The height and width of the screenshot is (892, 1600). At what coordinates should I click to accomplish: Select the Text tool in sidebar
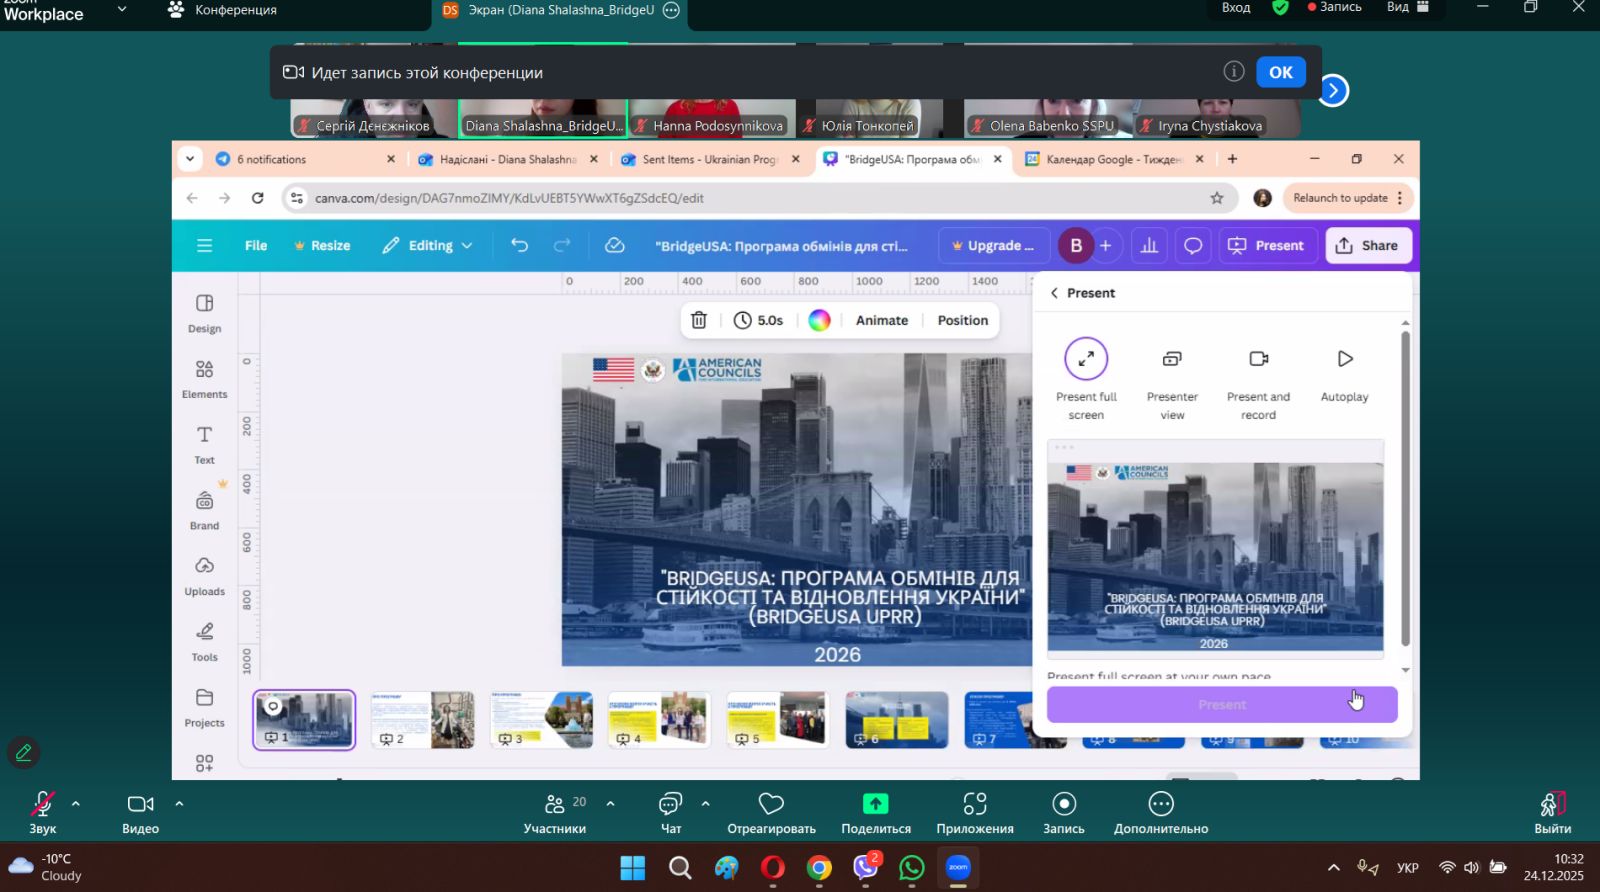[204, 444]
